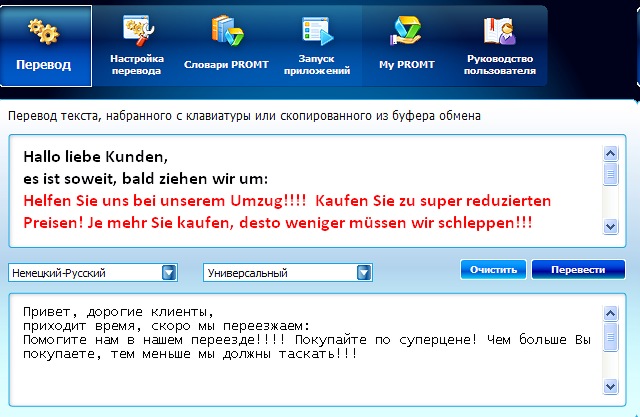Open the Перевод section with gears icon
The image size is (640, 417).
(44, 32)
